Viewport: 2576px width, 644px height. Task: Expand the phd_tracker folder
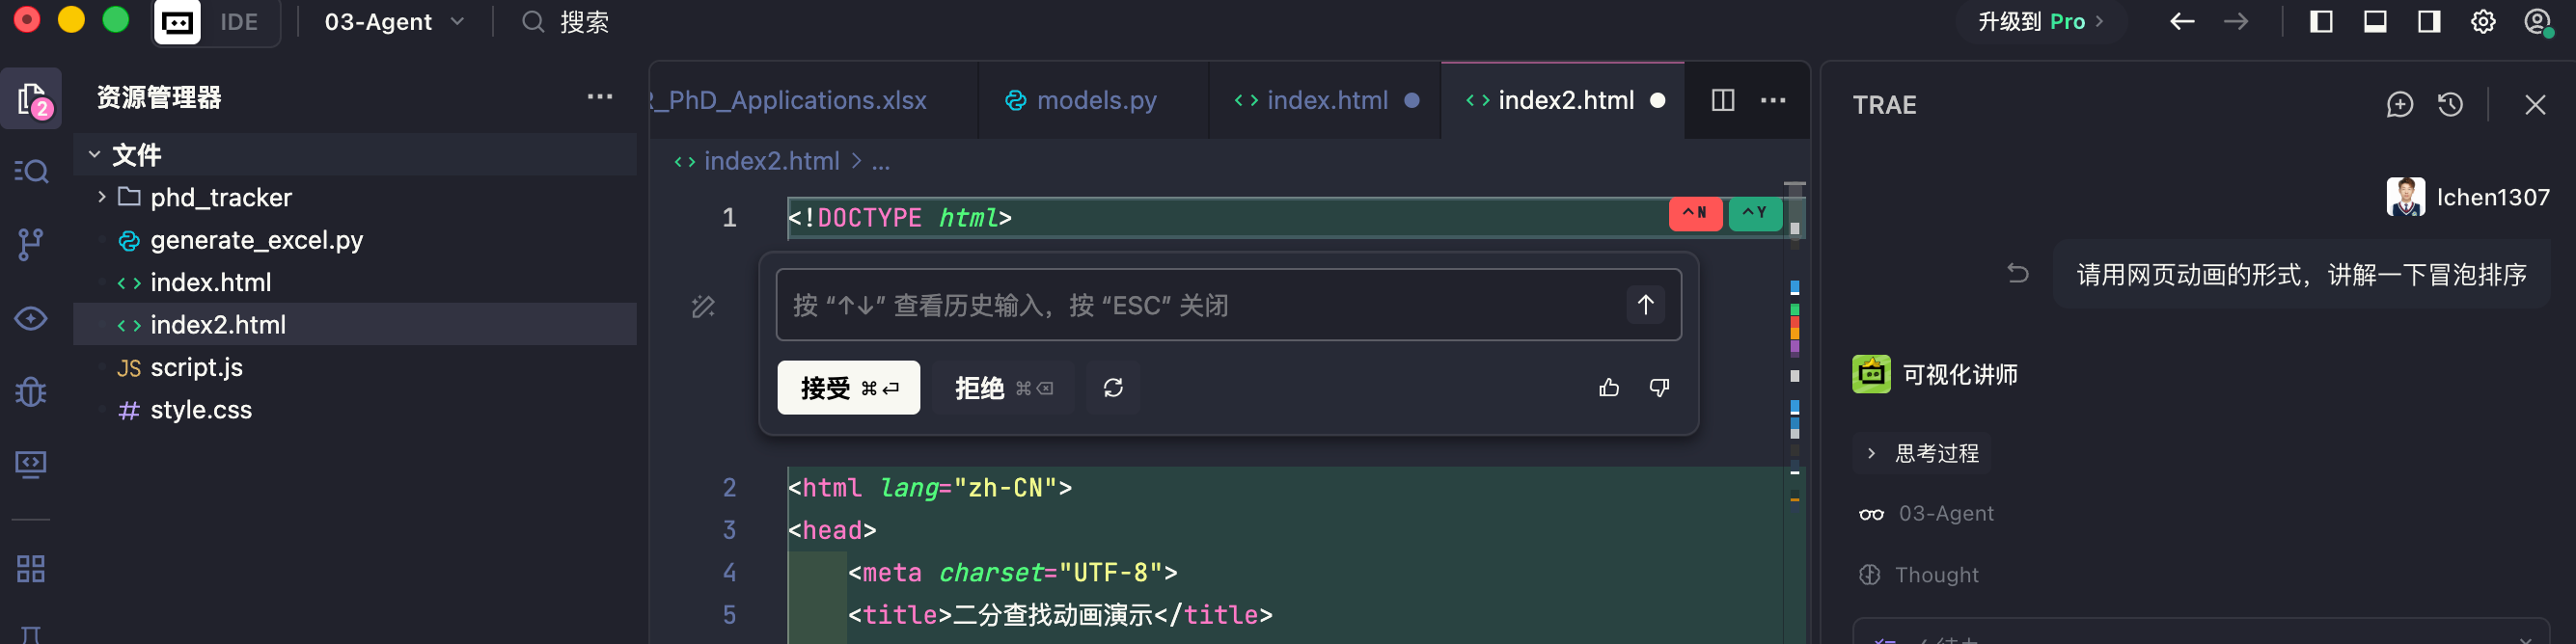(102, 197)
